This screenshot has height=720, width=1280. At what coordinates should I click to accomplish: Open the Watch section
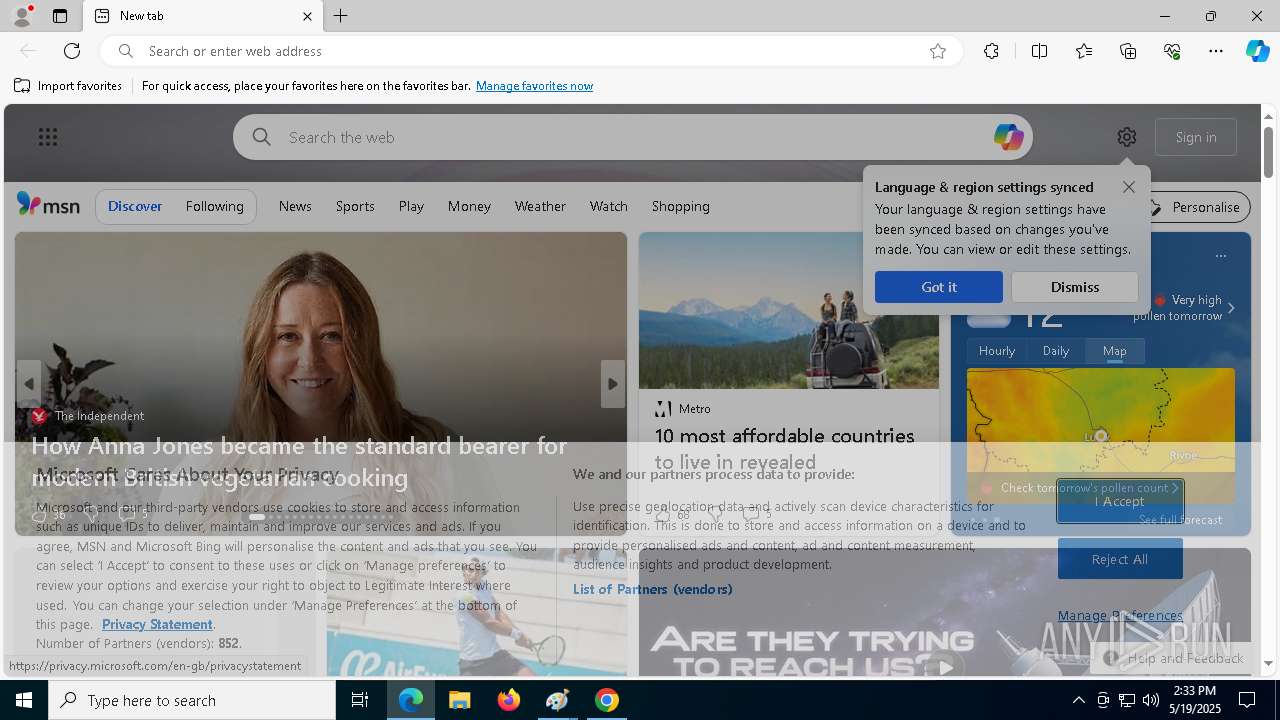[x=609, y=206]
